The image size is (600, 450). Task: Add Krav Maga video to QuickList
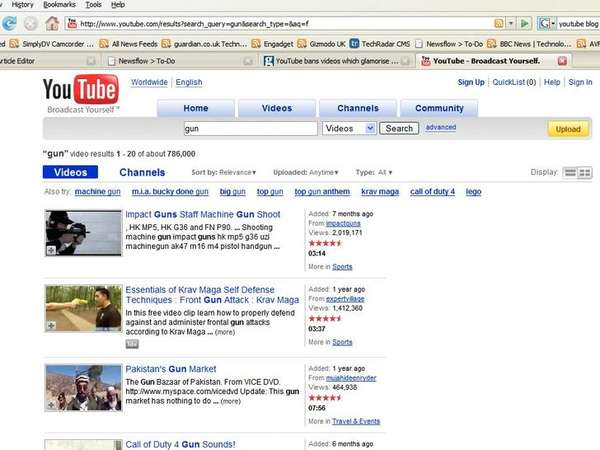(51, 326)
